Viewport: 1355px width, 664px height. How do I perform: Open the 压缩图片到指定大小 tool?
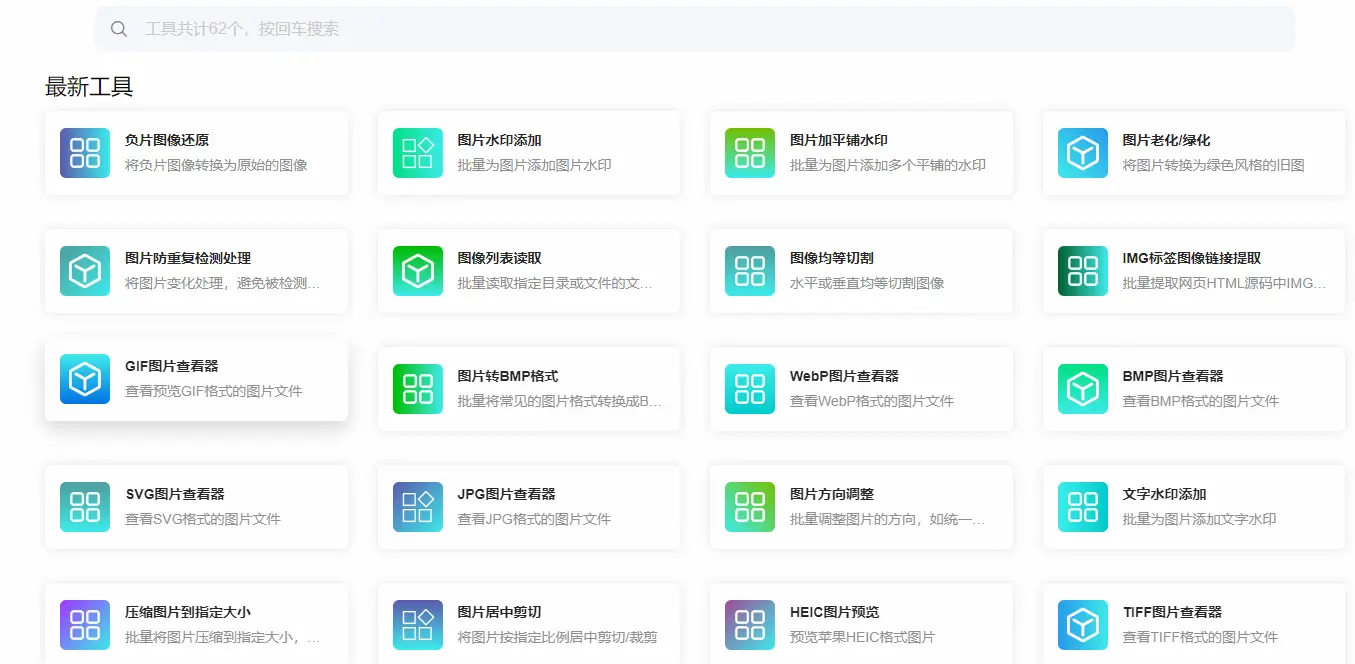tap(196, 620)
